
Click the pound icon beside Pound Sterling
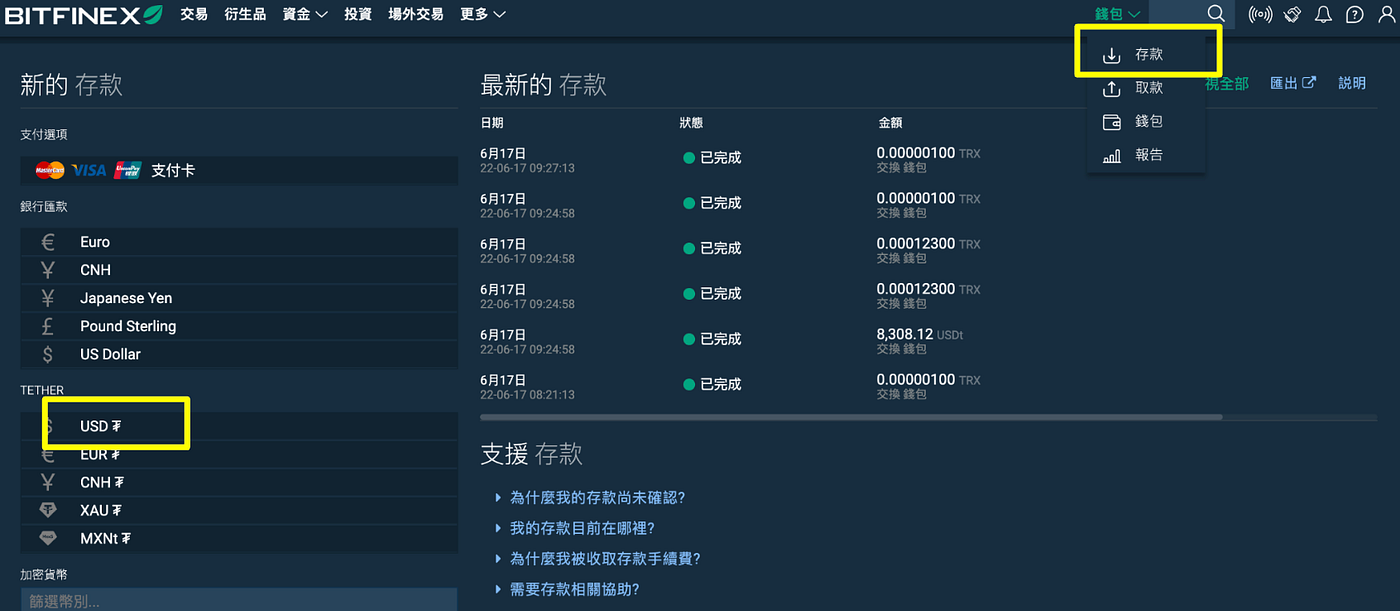(x=48, y=326)
